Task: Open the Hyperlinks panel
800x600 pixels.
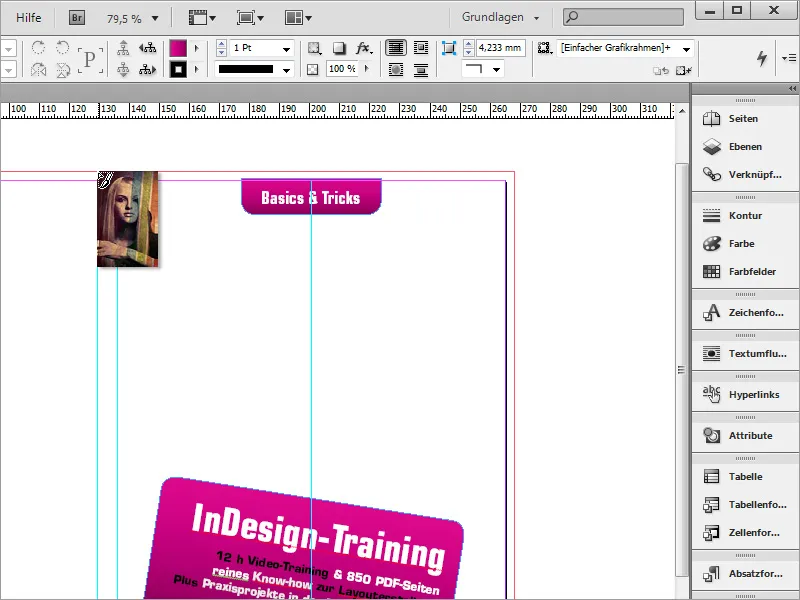Action: point(745,394)
